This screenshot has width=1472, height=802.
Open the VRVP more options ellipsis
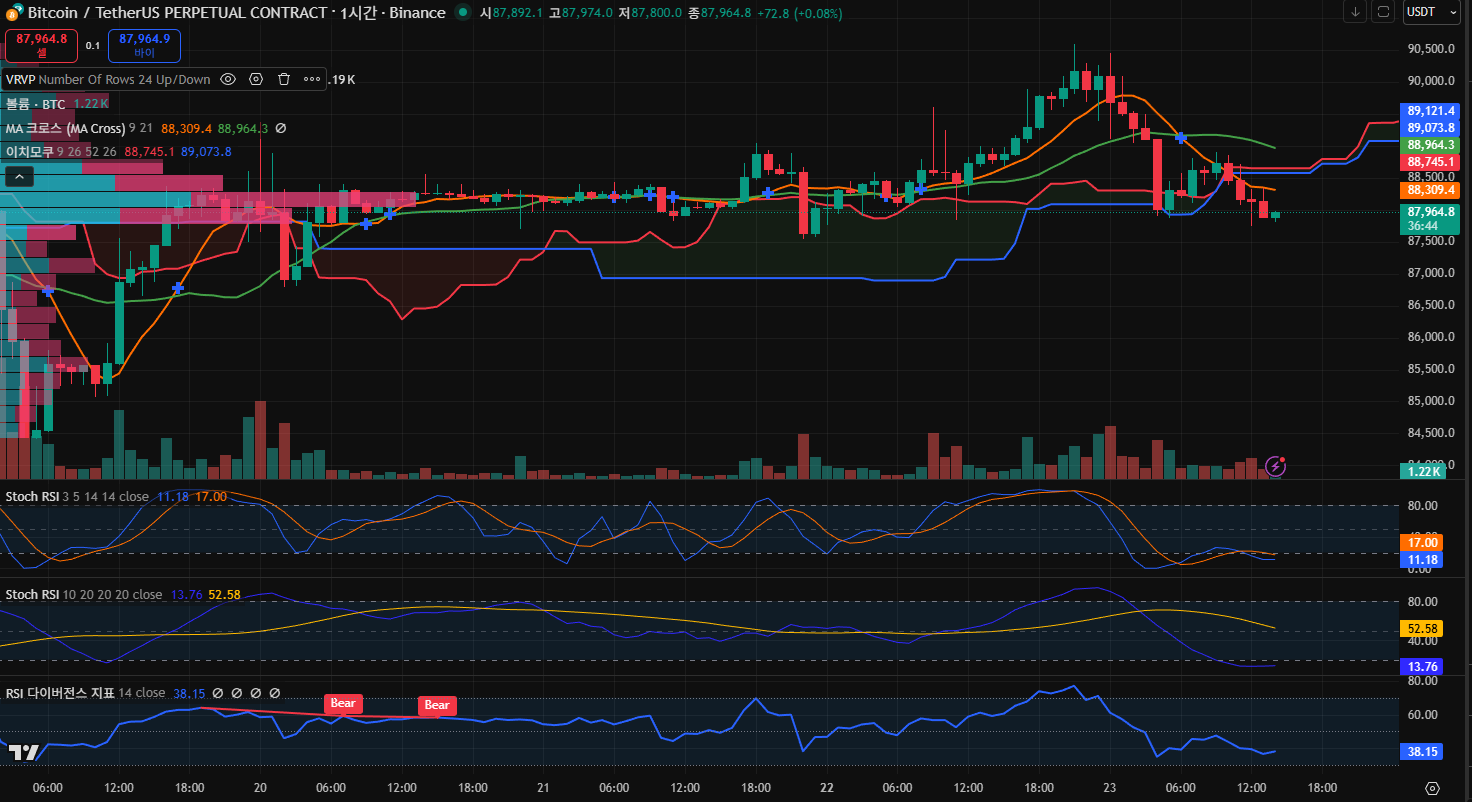tap(312, 79)
